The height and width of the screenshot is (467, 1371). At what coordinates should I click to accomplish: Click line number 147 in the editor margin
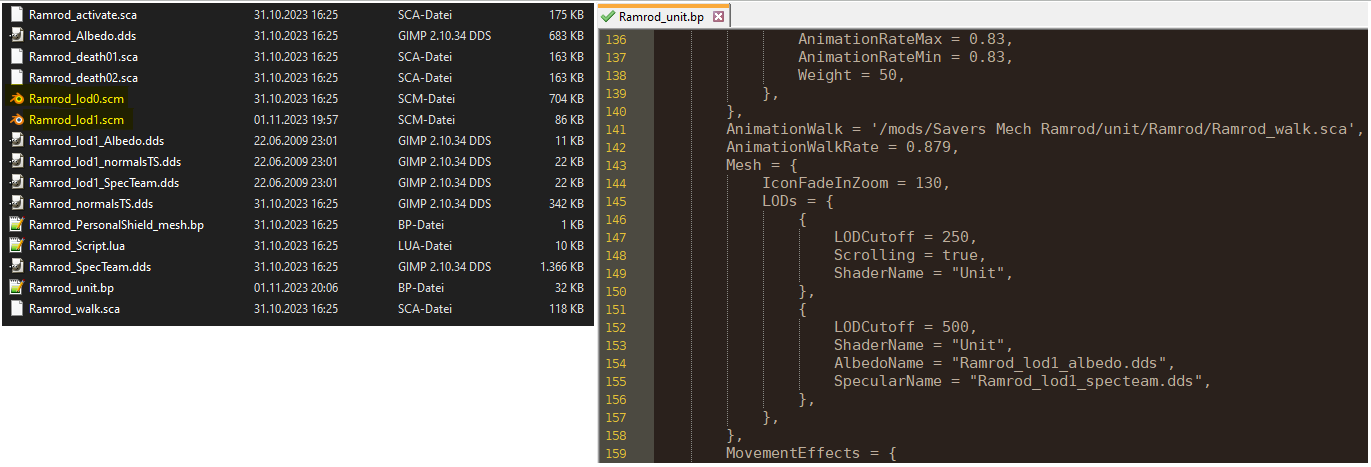pos(616,237)
